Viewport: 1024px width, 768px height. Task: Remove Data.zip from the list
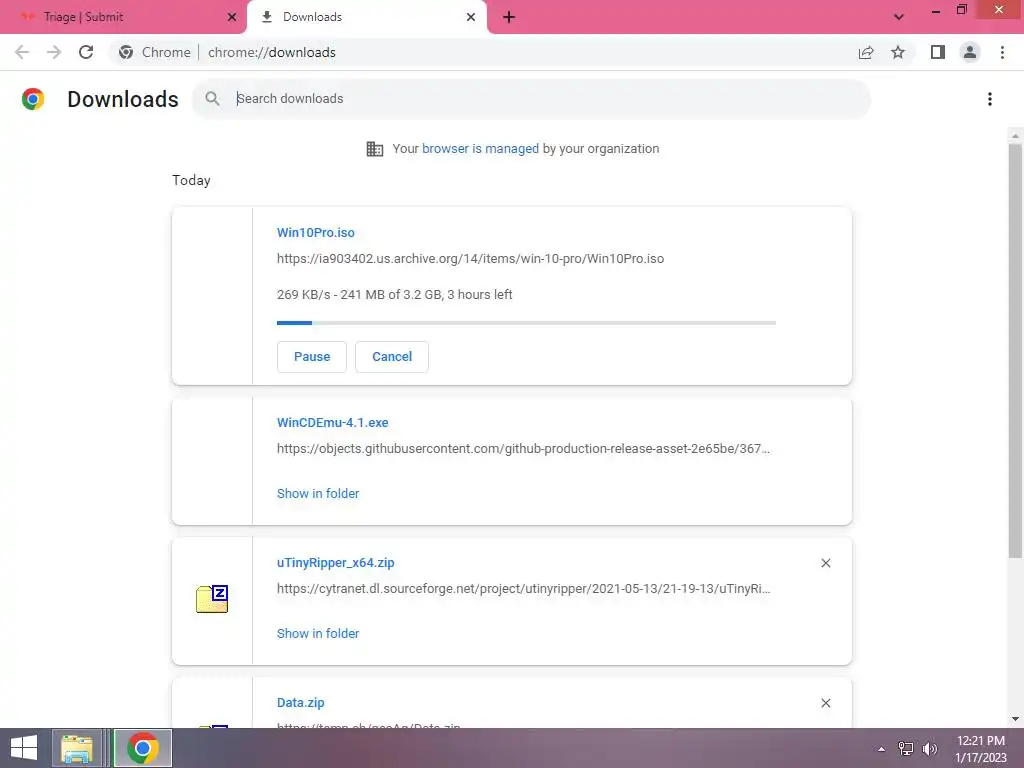point(825,703)
